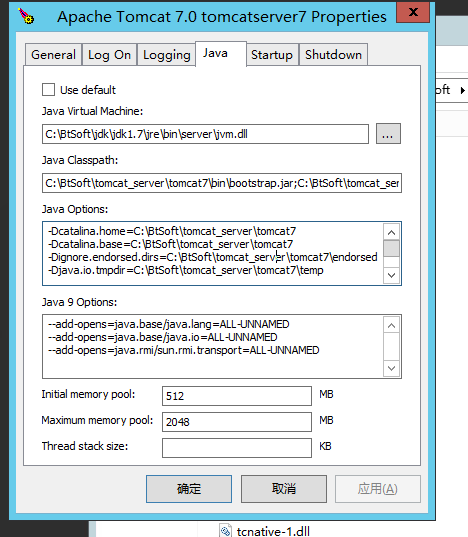
Task: Click Java 9 Options scroll down arrow
Action: (391, 369)
